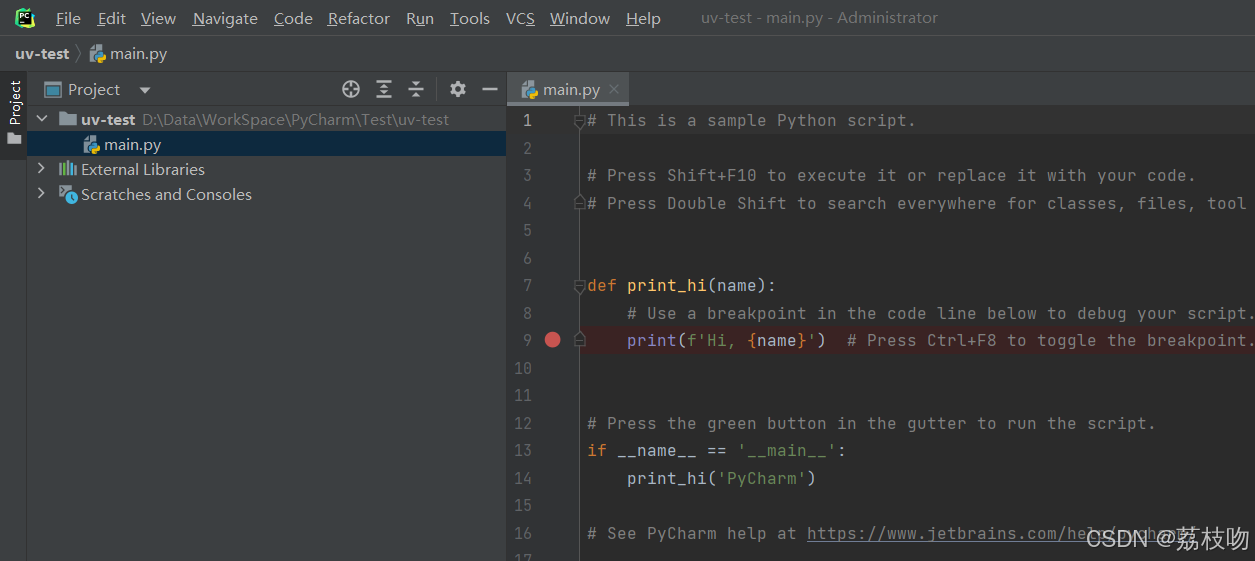Click the fold end marker on line 9
Image resolution: width=1255 pixels, height=561 pixels.
pos(578,340)
